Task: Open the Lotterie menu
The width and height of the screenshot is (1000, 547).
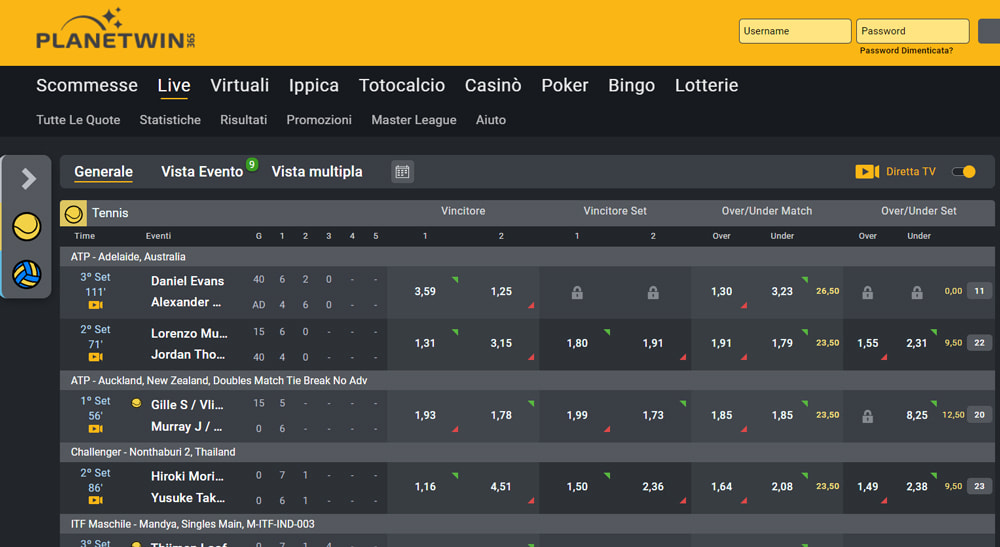Action: point(707,85)
